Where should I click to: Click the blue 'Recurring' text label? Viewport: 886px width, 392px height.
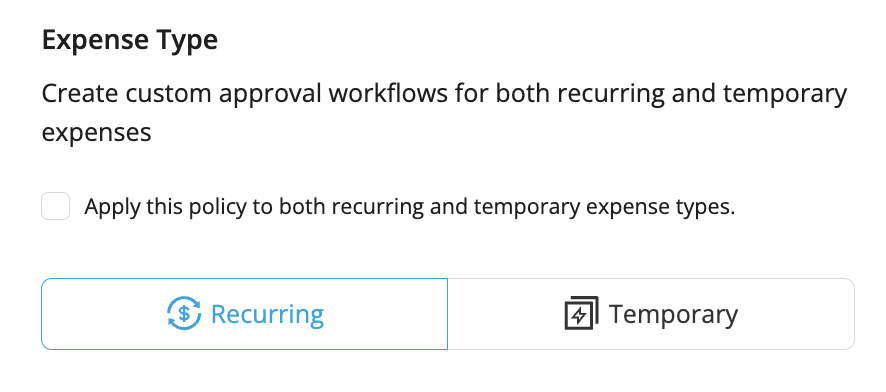[x=267, y=314]
